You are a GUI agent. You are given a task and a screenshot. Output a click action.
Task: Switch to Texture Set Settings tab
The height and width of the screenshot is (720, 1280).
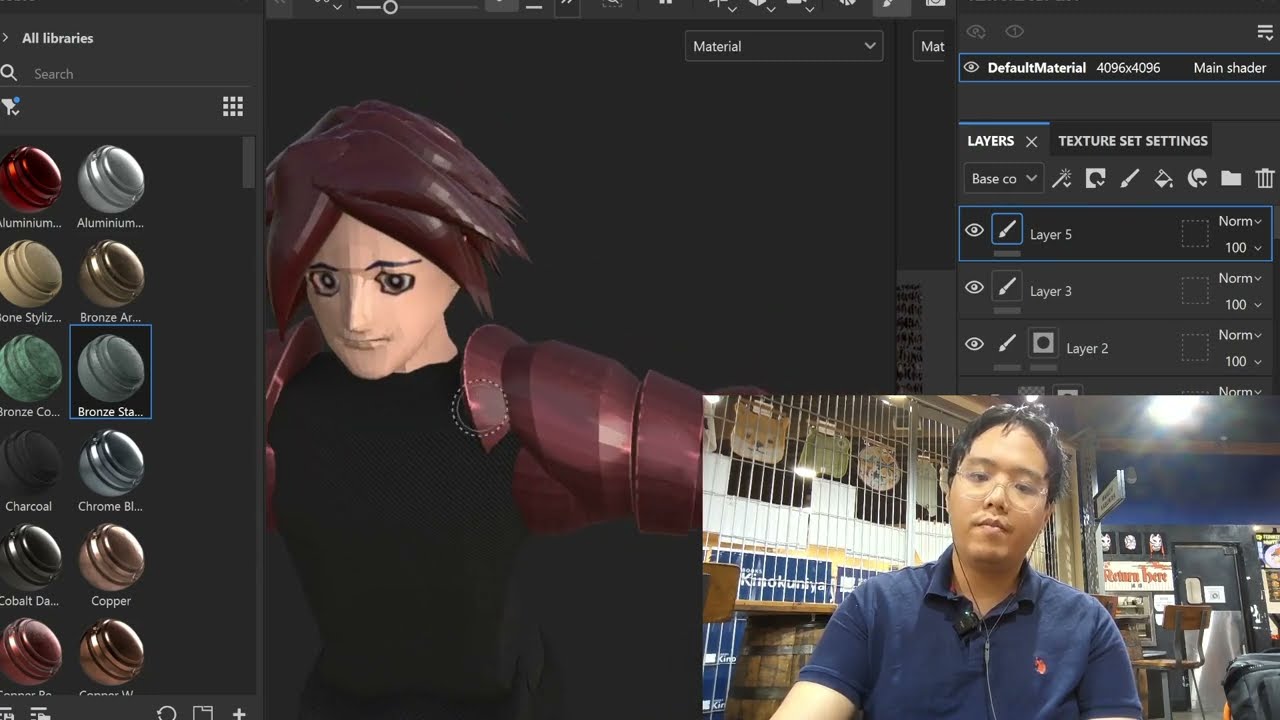click(x=1133, y=141)
